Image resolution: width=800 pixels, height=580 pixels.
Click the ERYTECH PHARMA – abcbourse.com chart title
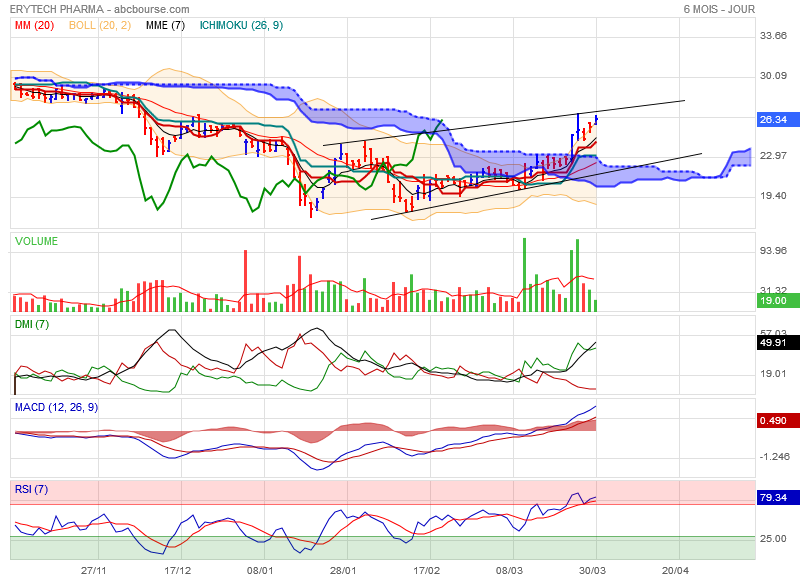click(x=99, y=9)
